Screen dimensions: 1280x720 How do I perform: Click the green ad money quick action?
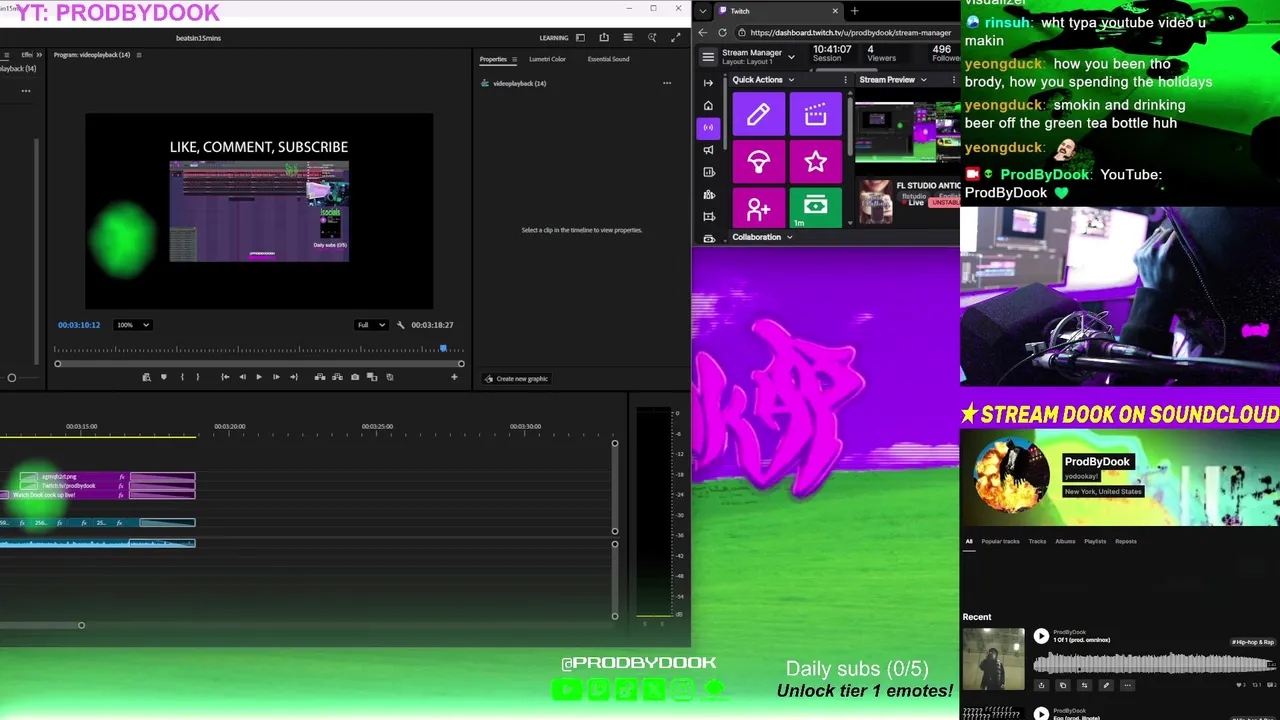click(x=816, y=208)
